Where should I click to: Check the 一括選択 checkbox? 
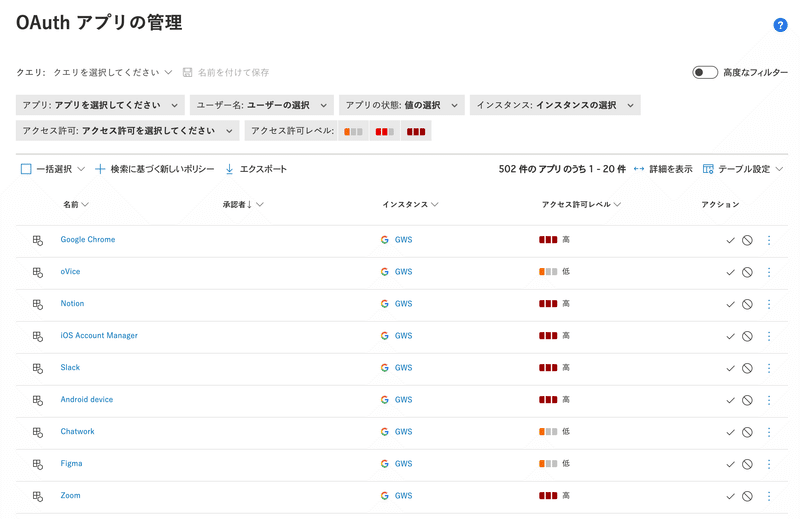[x=26, y=169]
